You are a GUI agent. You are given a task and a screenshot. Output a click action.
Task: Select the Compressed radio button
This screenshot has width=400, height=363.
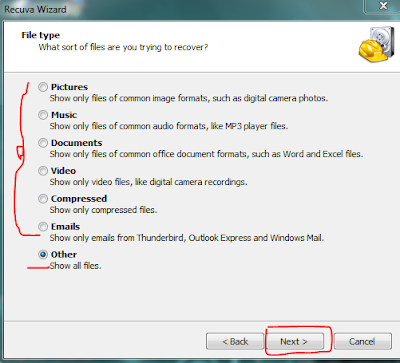click(x=43, y=199)
